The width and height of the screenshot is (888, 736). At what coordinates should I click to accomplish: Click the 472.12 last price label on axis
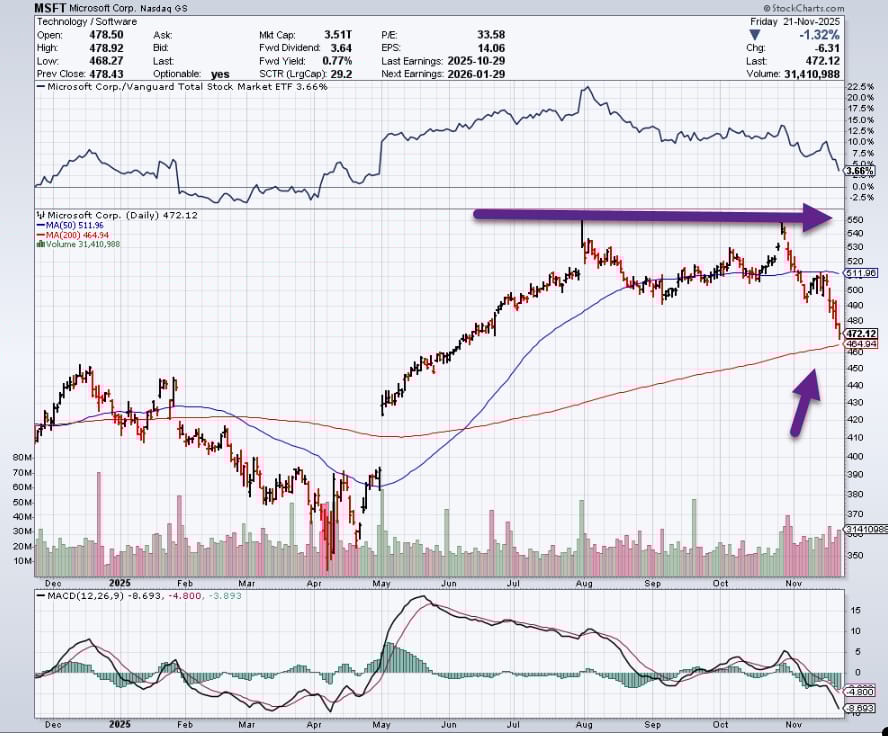[861, 333]
